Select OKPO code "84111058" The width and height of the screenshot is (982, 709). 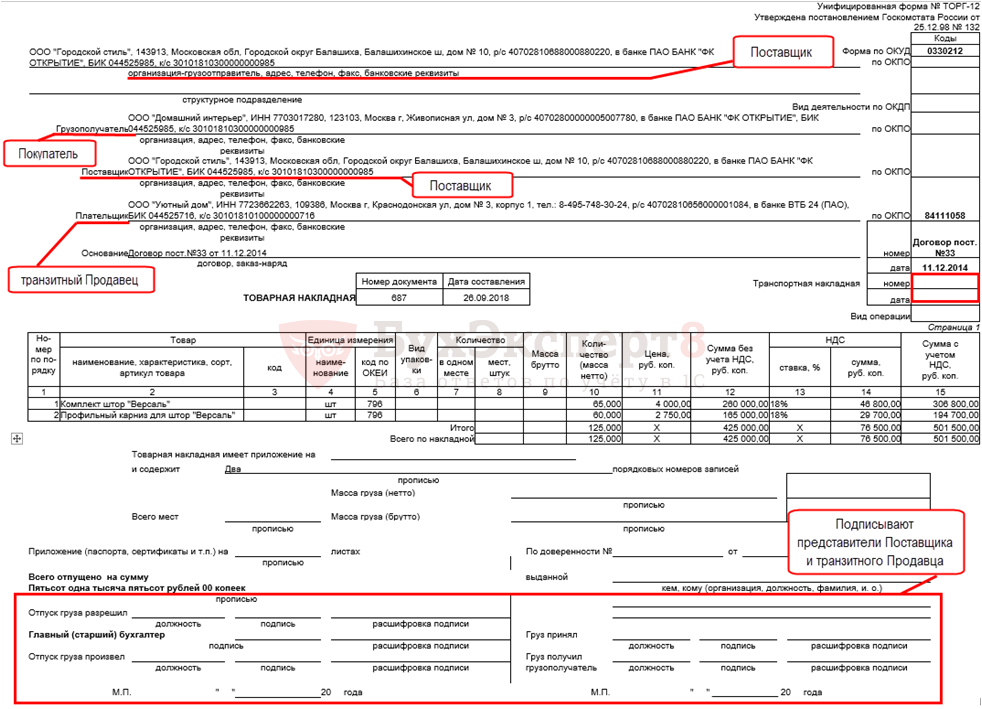pyautogui.click(x=944, y=215)
